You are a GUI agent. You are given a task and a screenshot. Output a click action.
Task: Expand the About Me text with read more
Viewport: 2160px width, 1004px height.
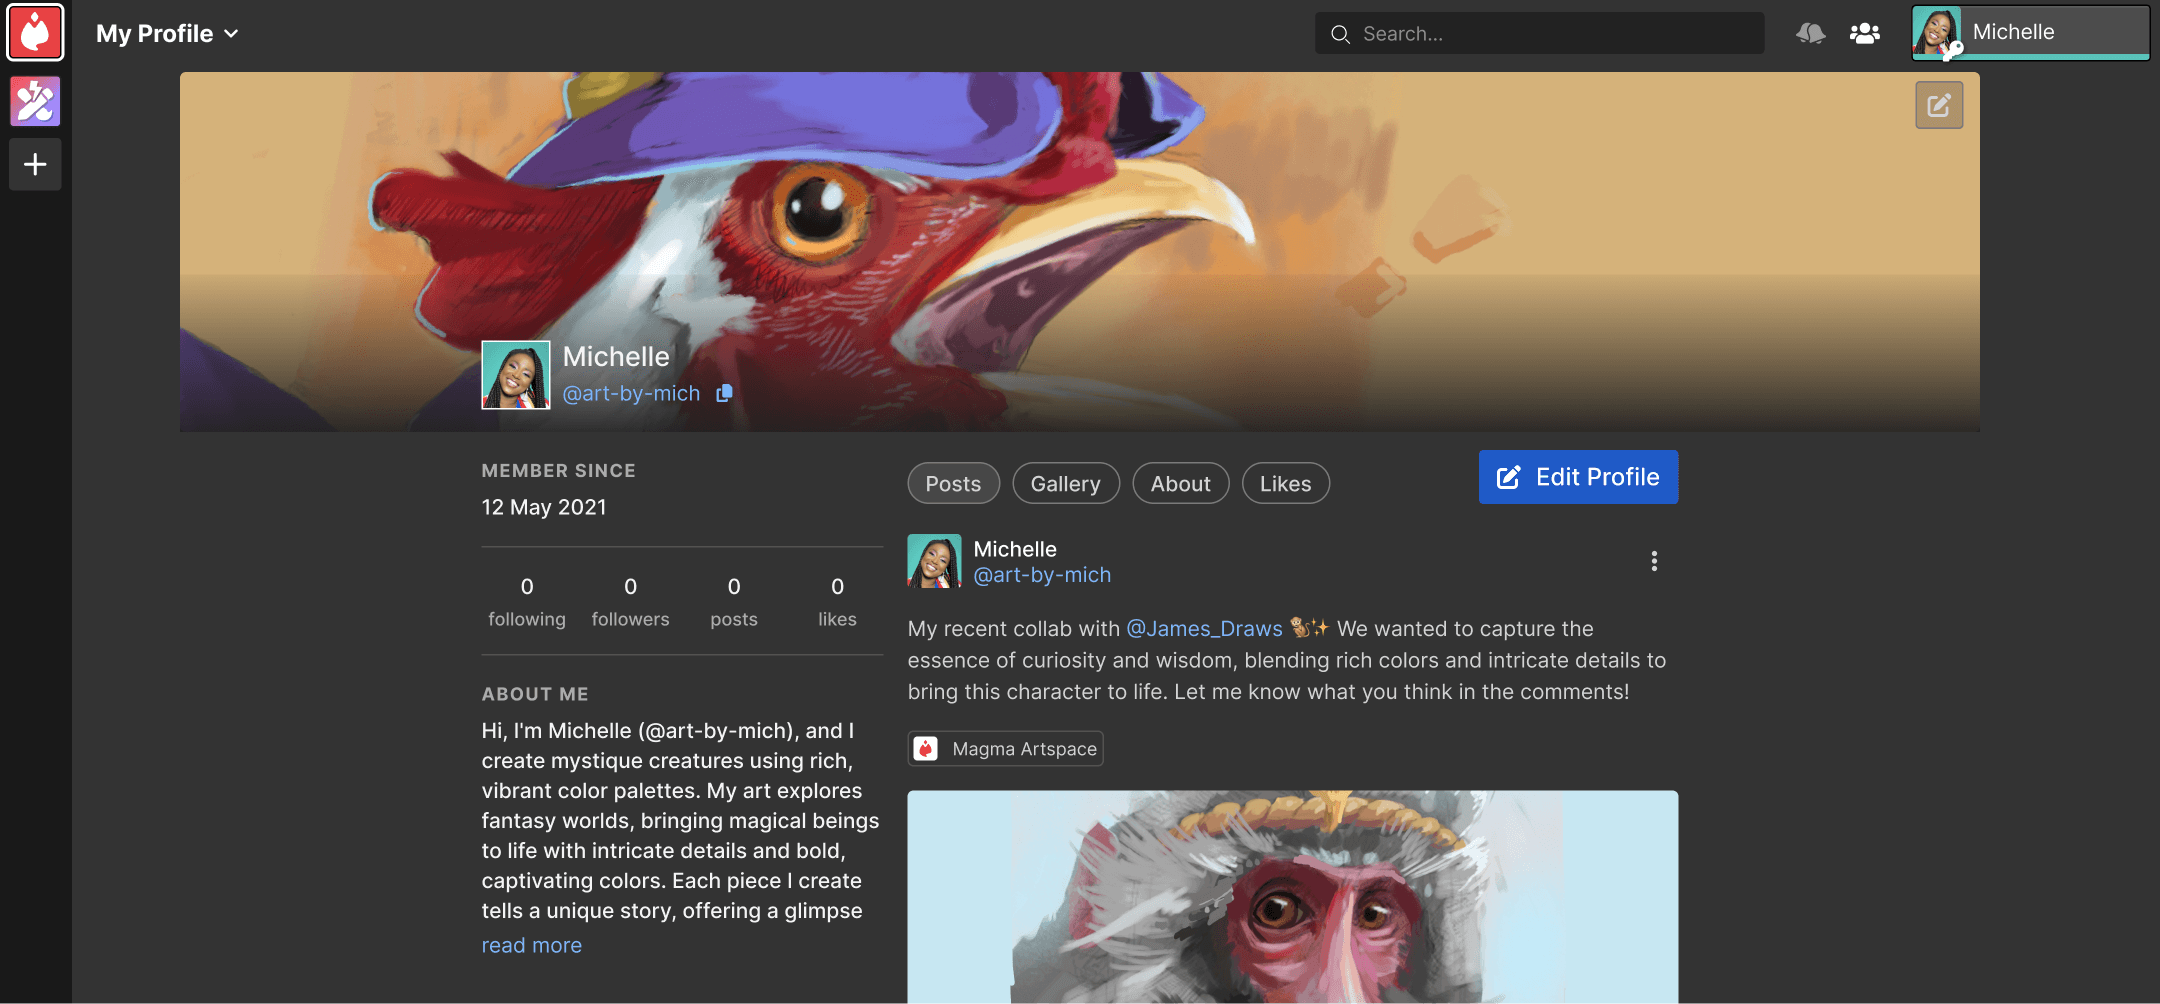tap(531, 945)
